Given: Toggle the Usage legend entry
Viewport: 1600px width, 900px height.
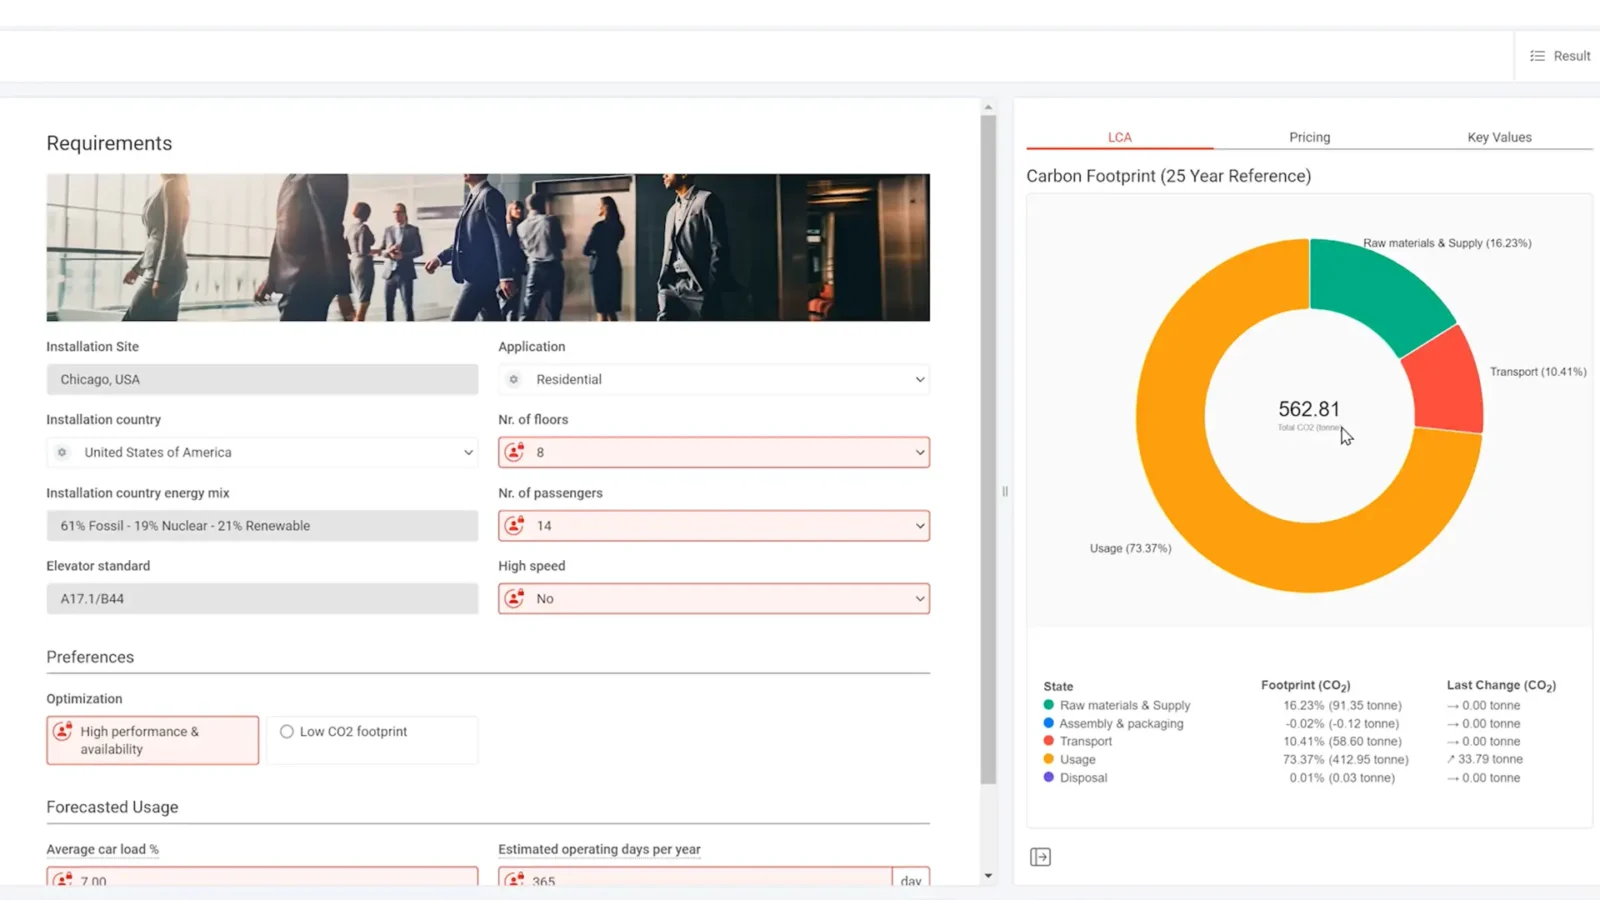Looking at the screenshot, I should point(1077,760).
